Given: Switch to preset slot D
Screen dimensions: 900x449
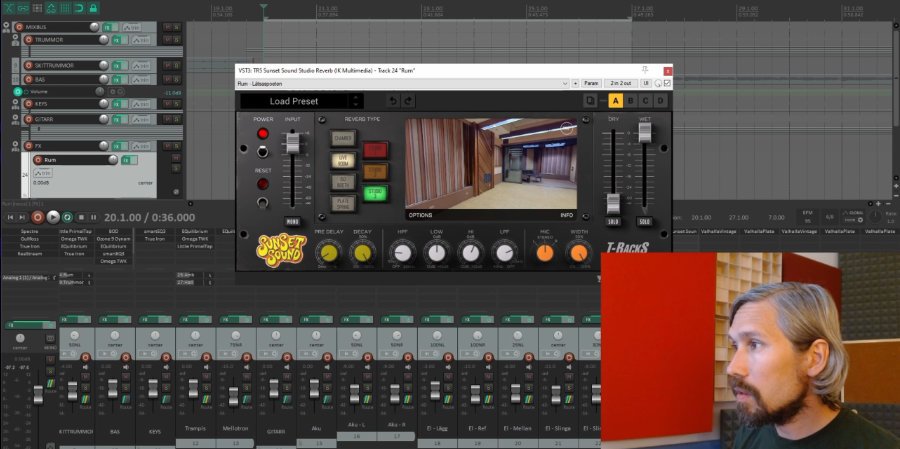Looking at the screenshot, I should click(x=661, y=101).
